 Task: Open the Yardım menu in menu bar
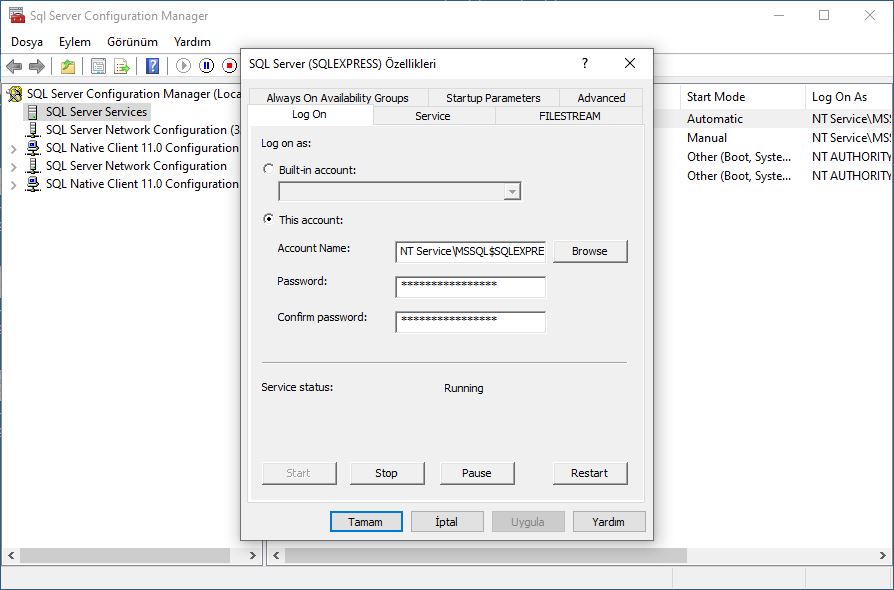coord(192,42)
